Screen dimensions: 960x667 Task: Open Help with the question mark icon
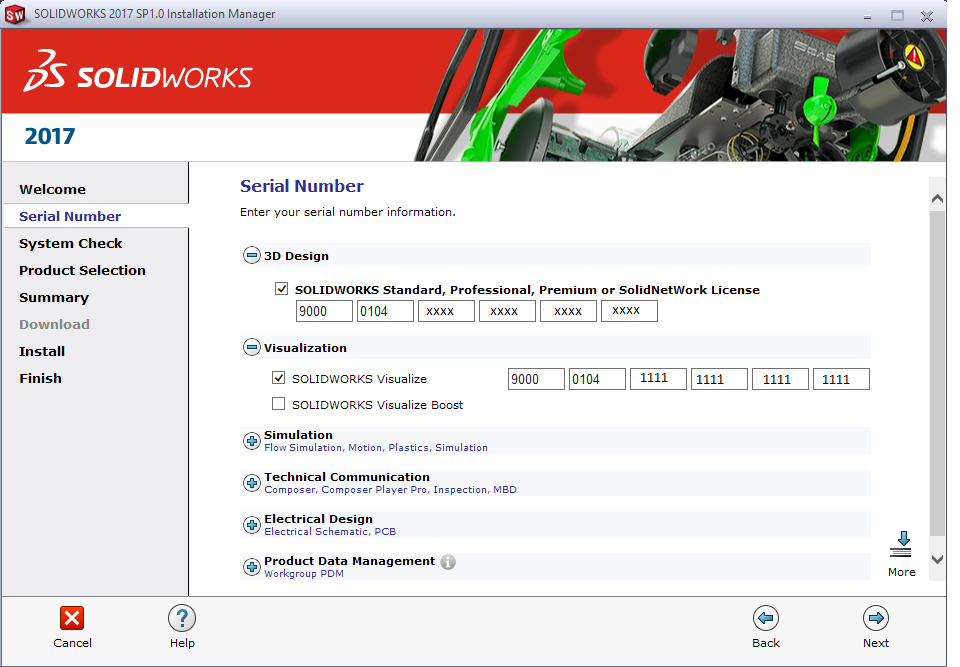[x=182, y=618]
